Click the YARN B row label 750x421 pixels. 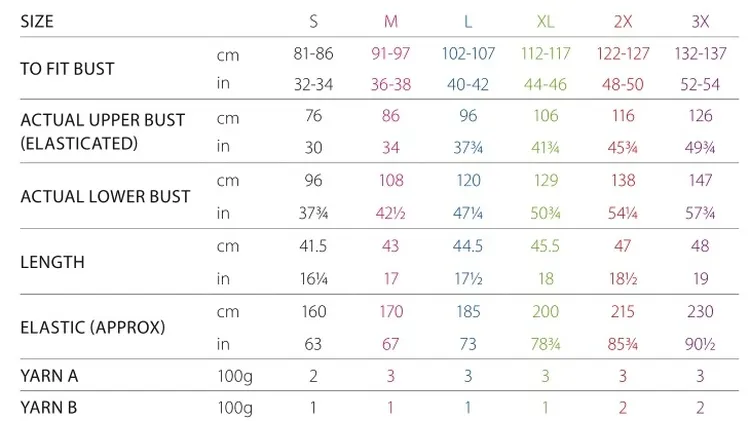click(48, 408)
